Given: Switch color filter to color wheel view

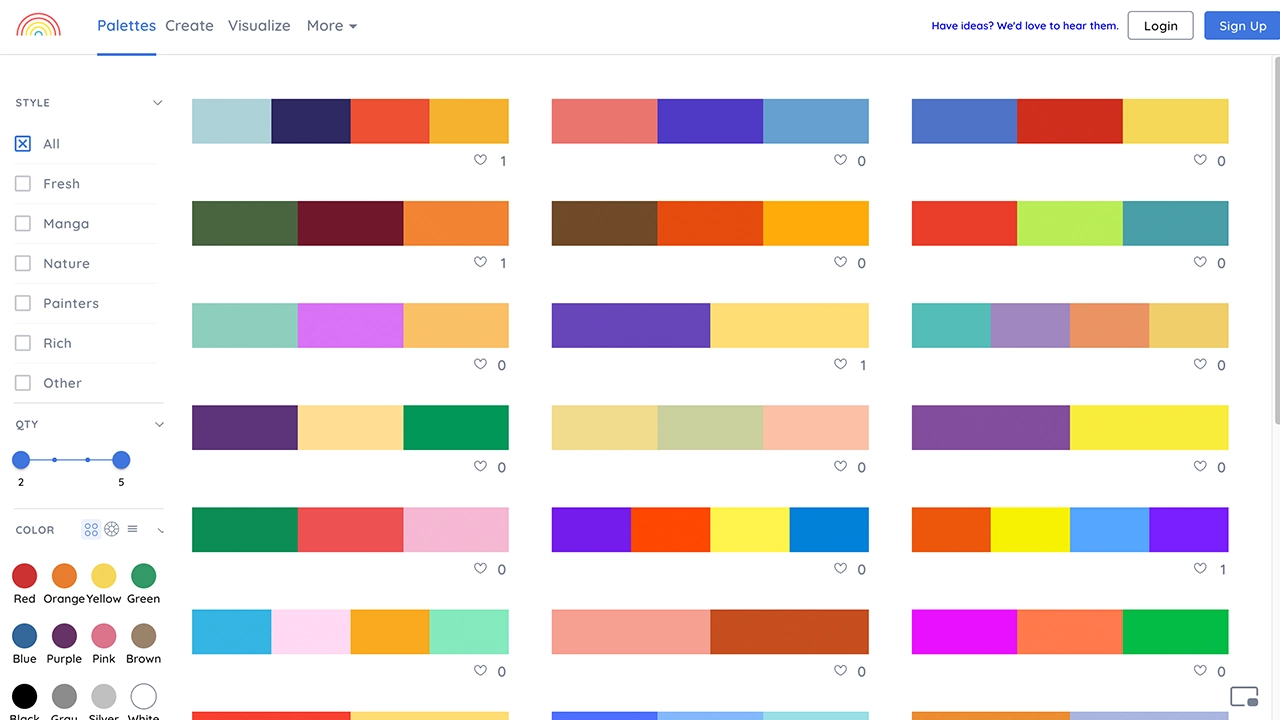Looking at the screenshot, I should (x=112, y=530).
